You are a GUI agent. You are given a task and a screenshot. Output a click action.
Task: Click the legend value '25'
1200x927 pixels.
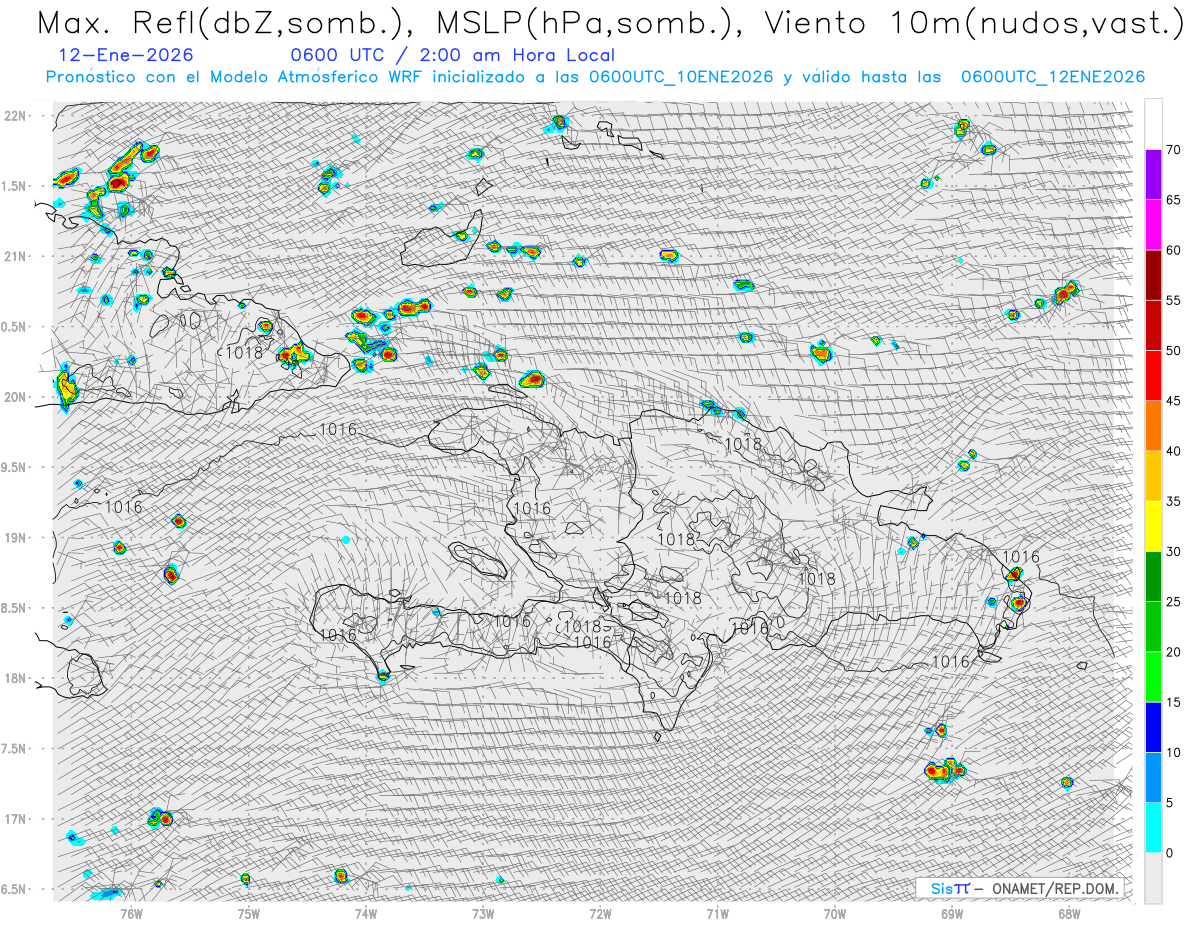click(1174, 602)
